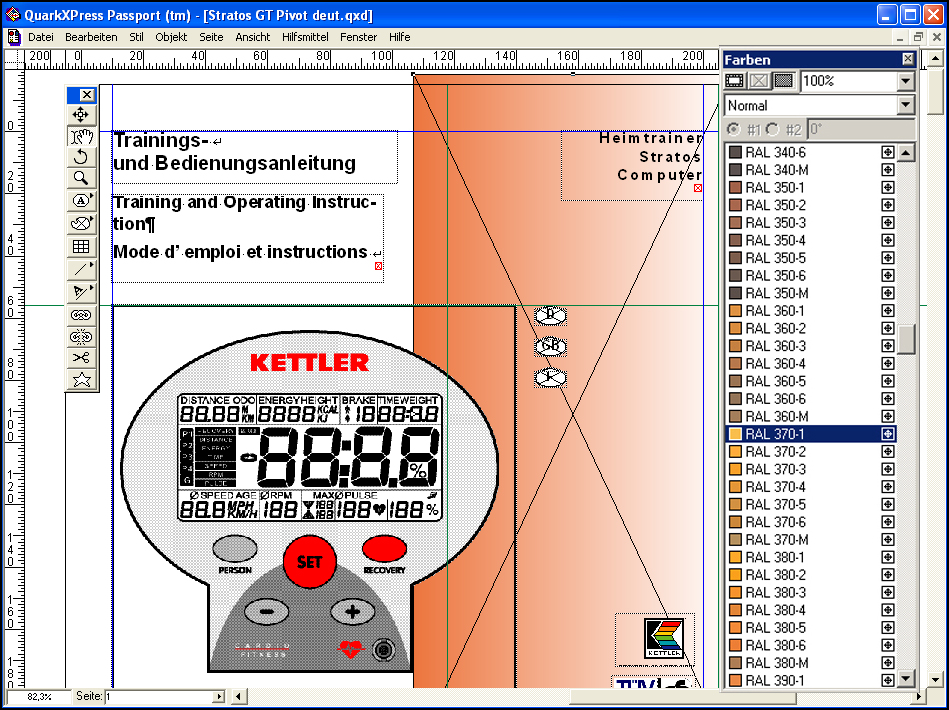Click the 82,3% zoom percentage field
Image resolution: width=949 pixels, height=710 pixels.
click(39, 697)
